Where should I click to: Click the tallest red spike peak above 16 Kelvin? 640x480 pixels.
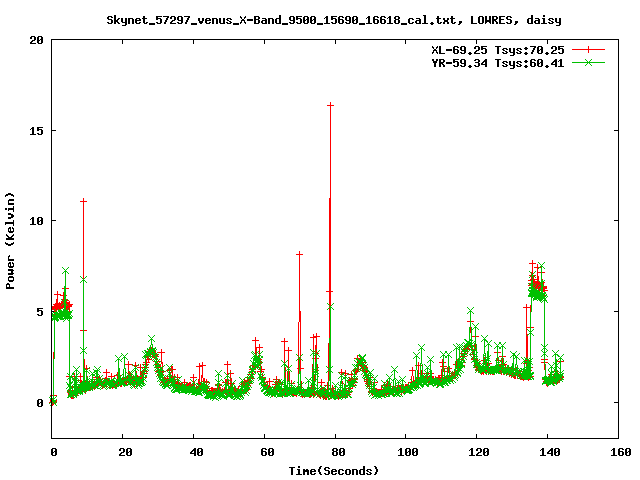[330, 105]
